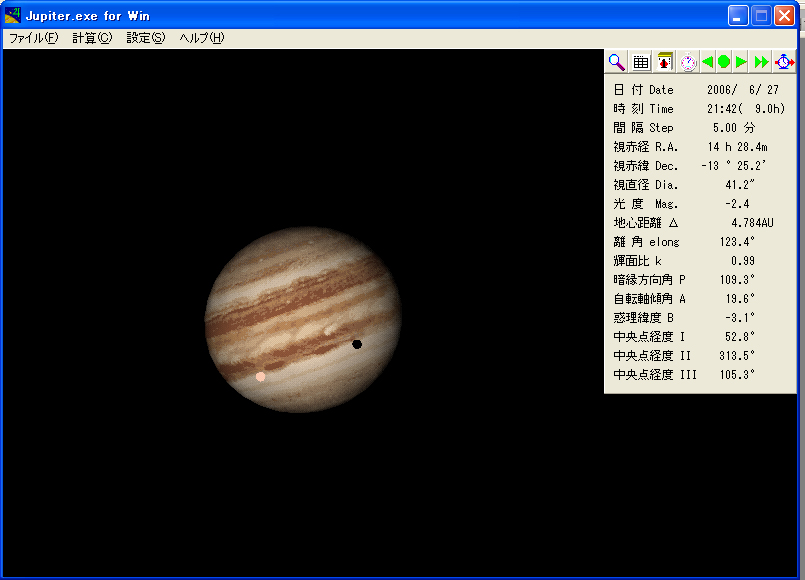
Task: Maximize the Jupiter.exe window
Action: tap(761, 16)
